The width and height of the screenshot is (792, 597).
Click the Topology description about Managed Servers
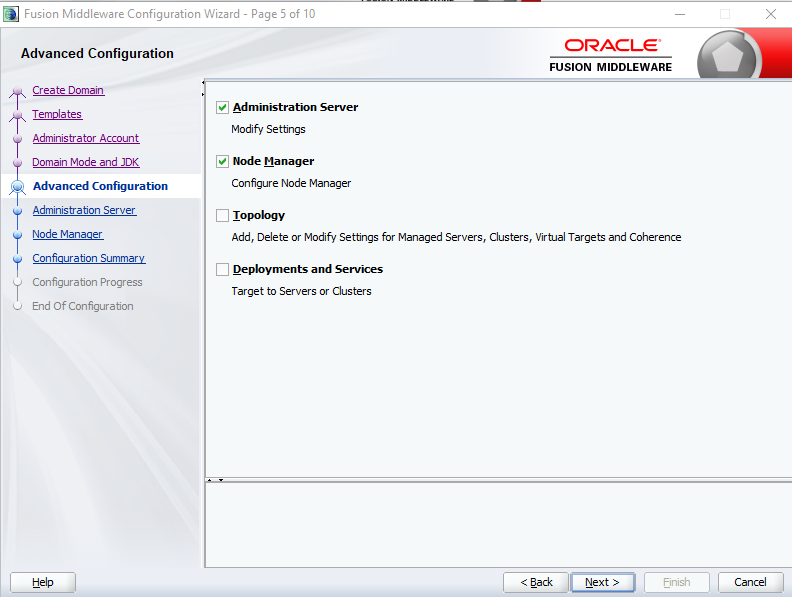click(456, 237)
